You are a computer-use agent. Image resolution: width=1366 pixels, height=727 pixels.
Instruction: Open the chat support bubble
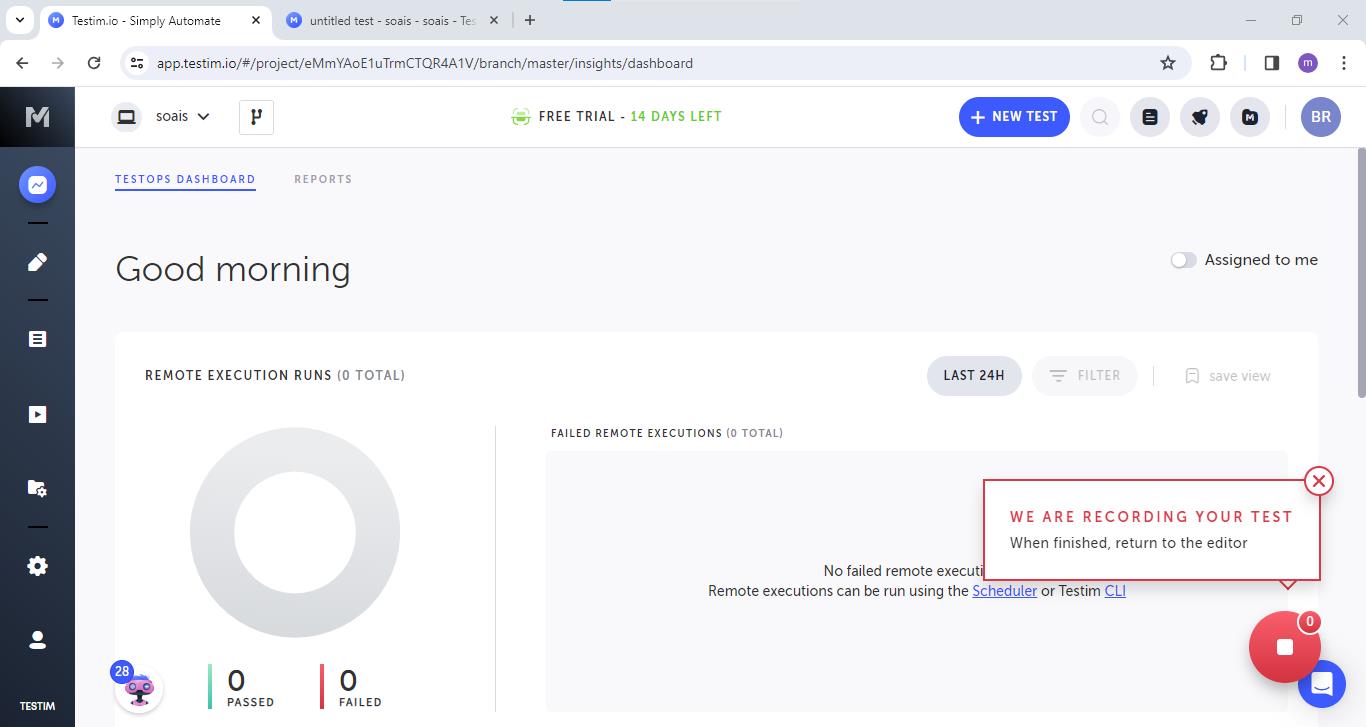pyautogui.click(x=1322, y=684)
